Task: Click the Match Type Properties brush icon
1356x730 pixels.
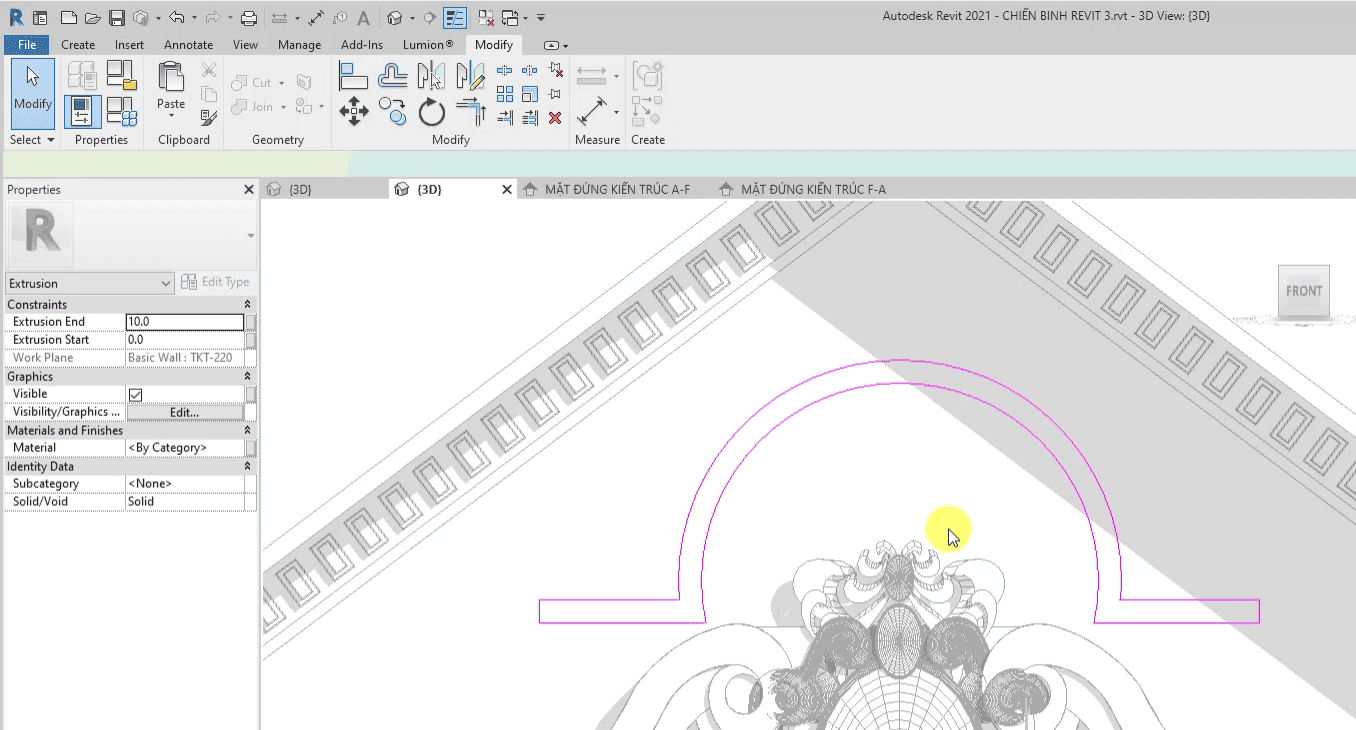Action: click(209, 117)
